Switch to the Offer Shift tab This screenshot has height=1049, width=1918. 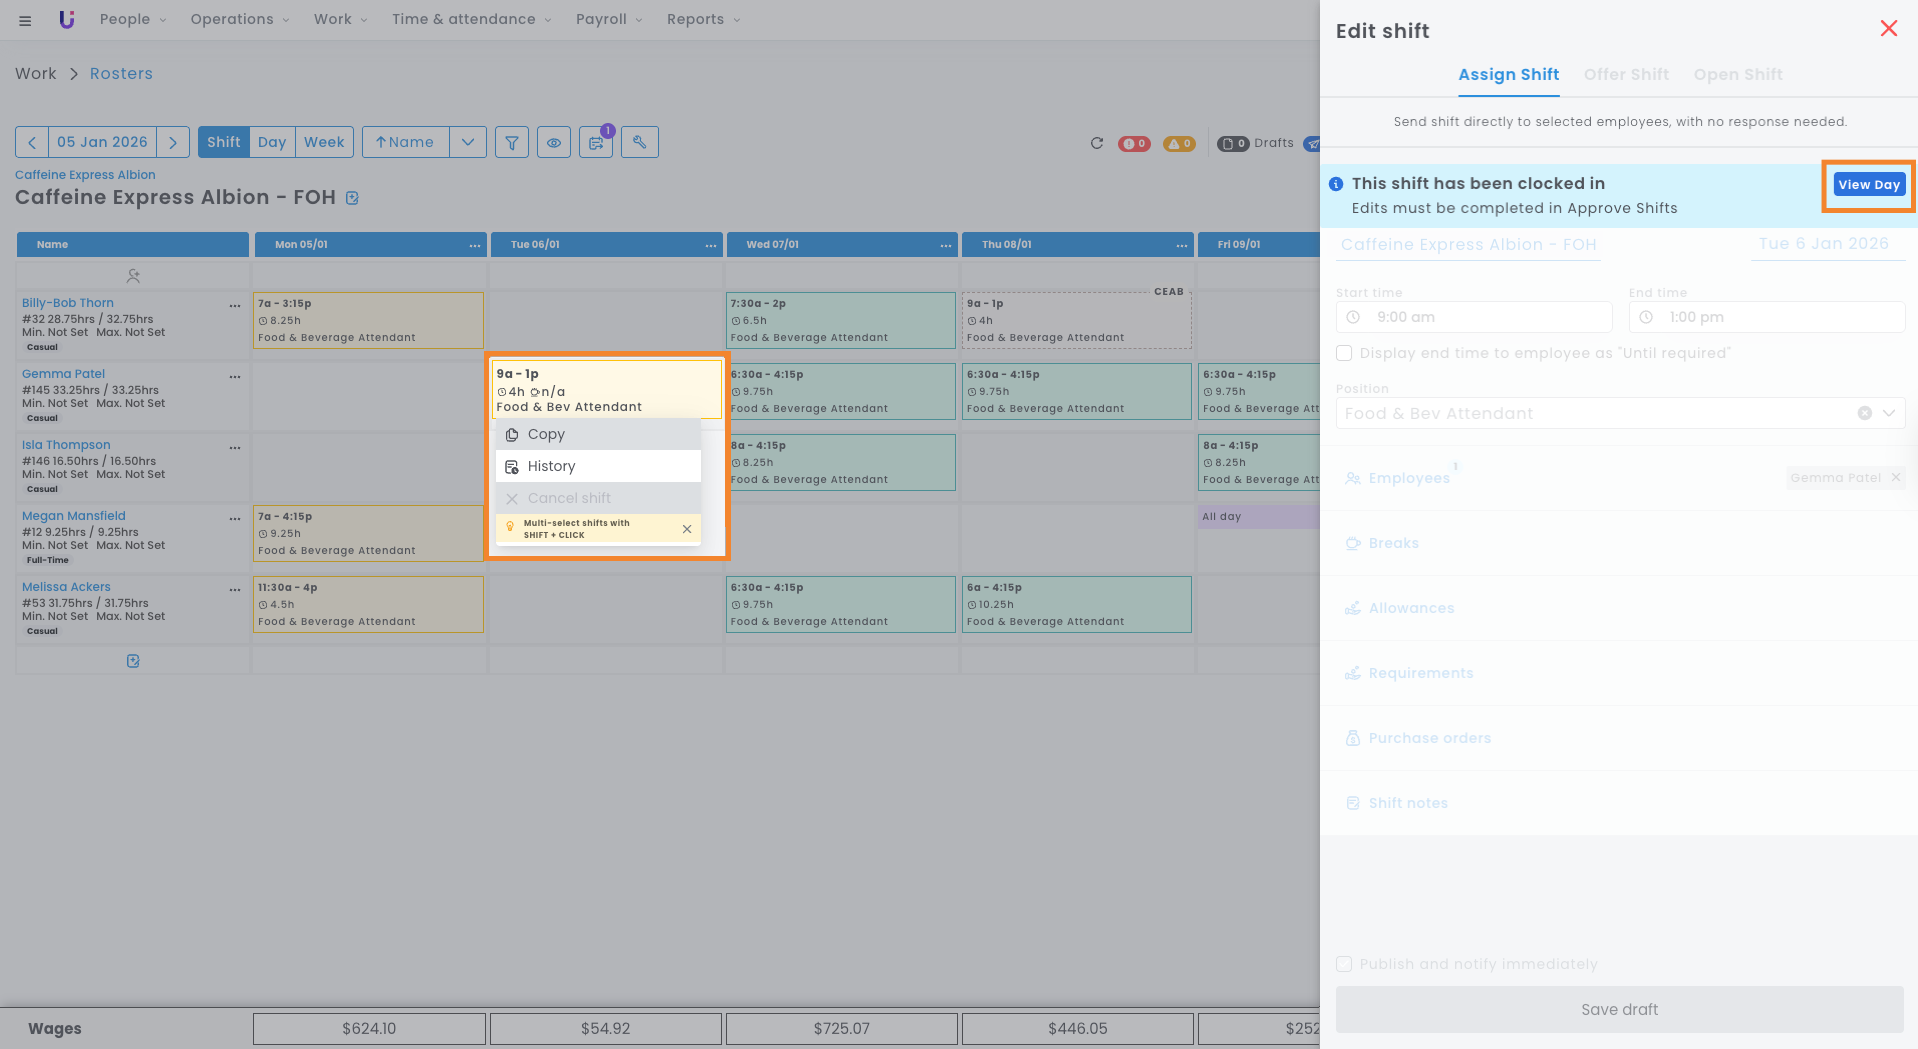[1626, 75]
